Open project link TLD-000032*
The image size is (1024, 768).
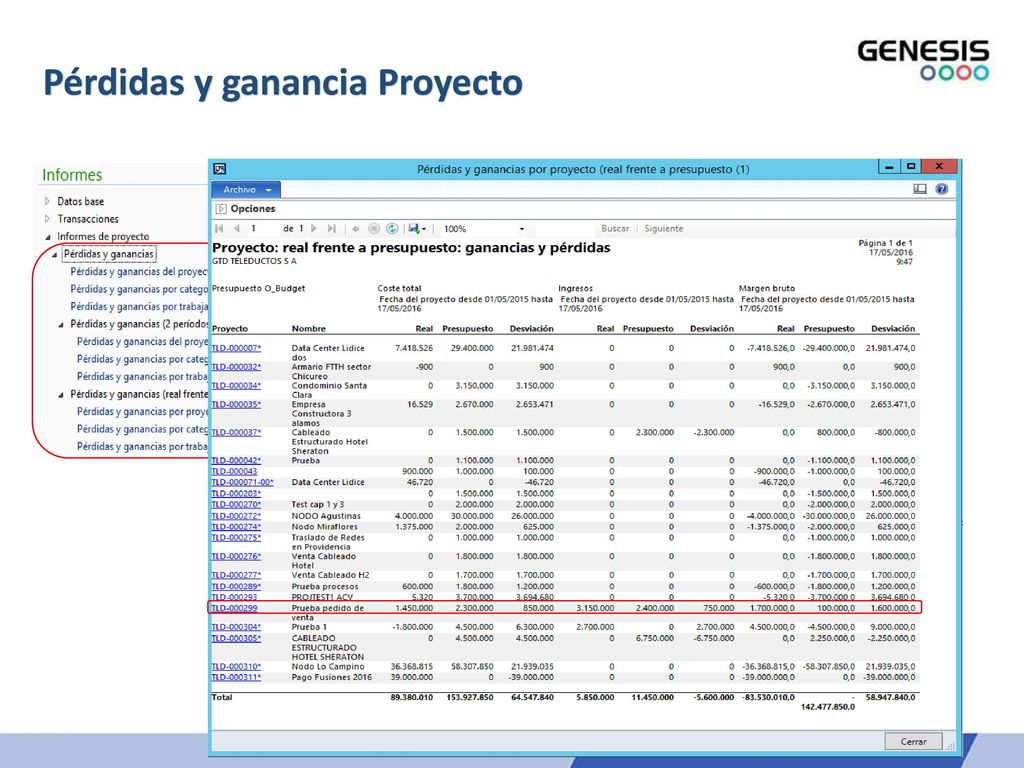click(x=236, y=367)
